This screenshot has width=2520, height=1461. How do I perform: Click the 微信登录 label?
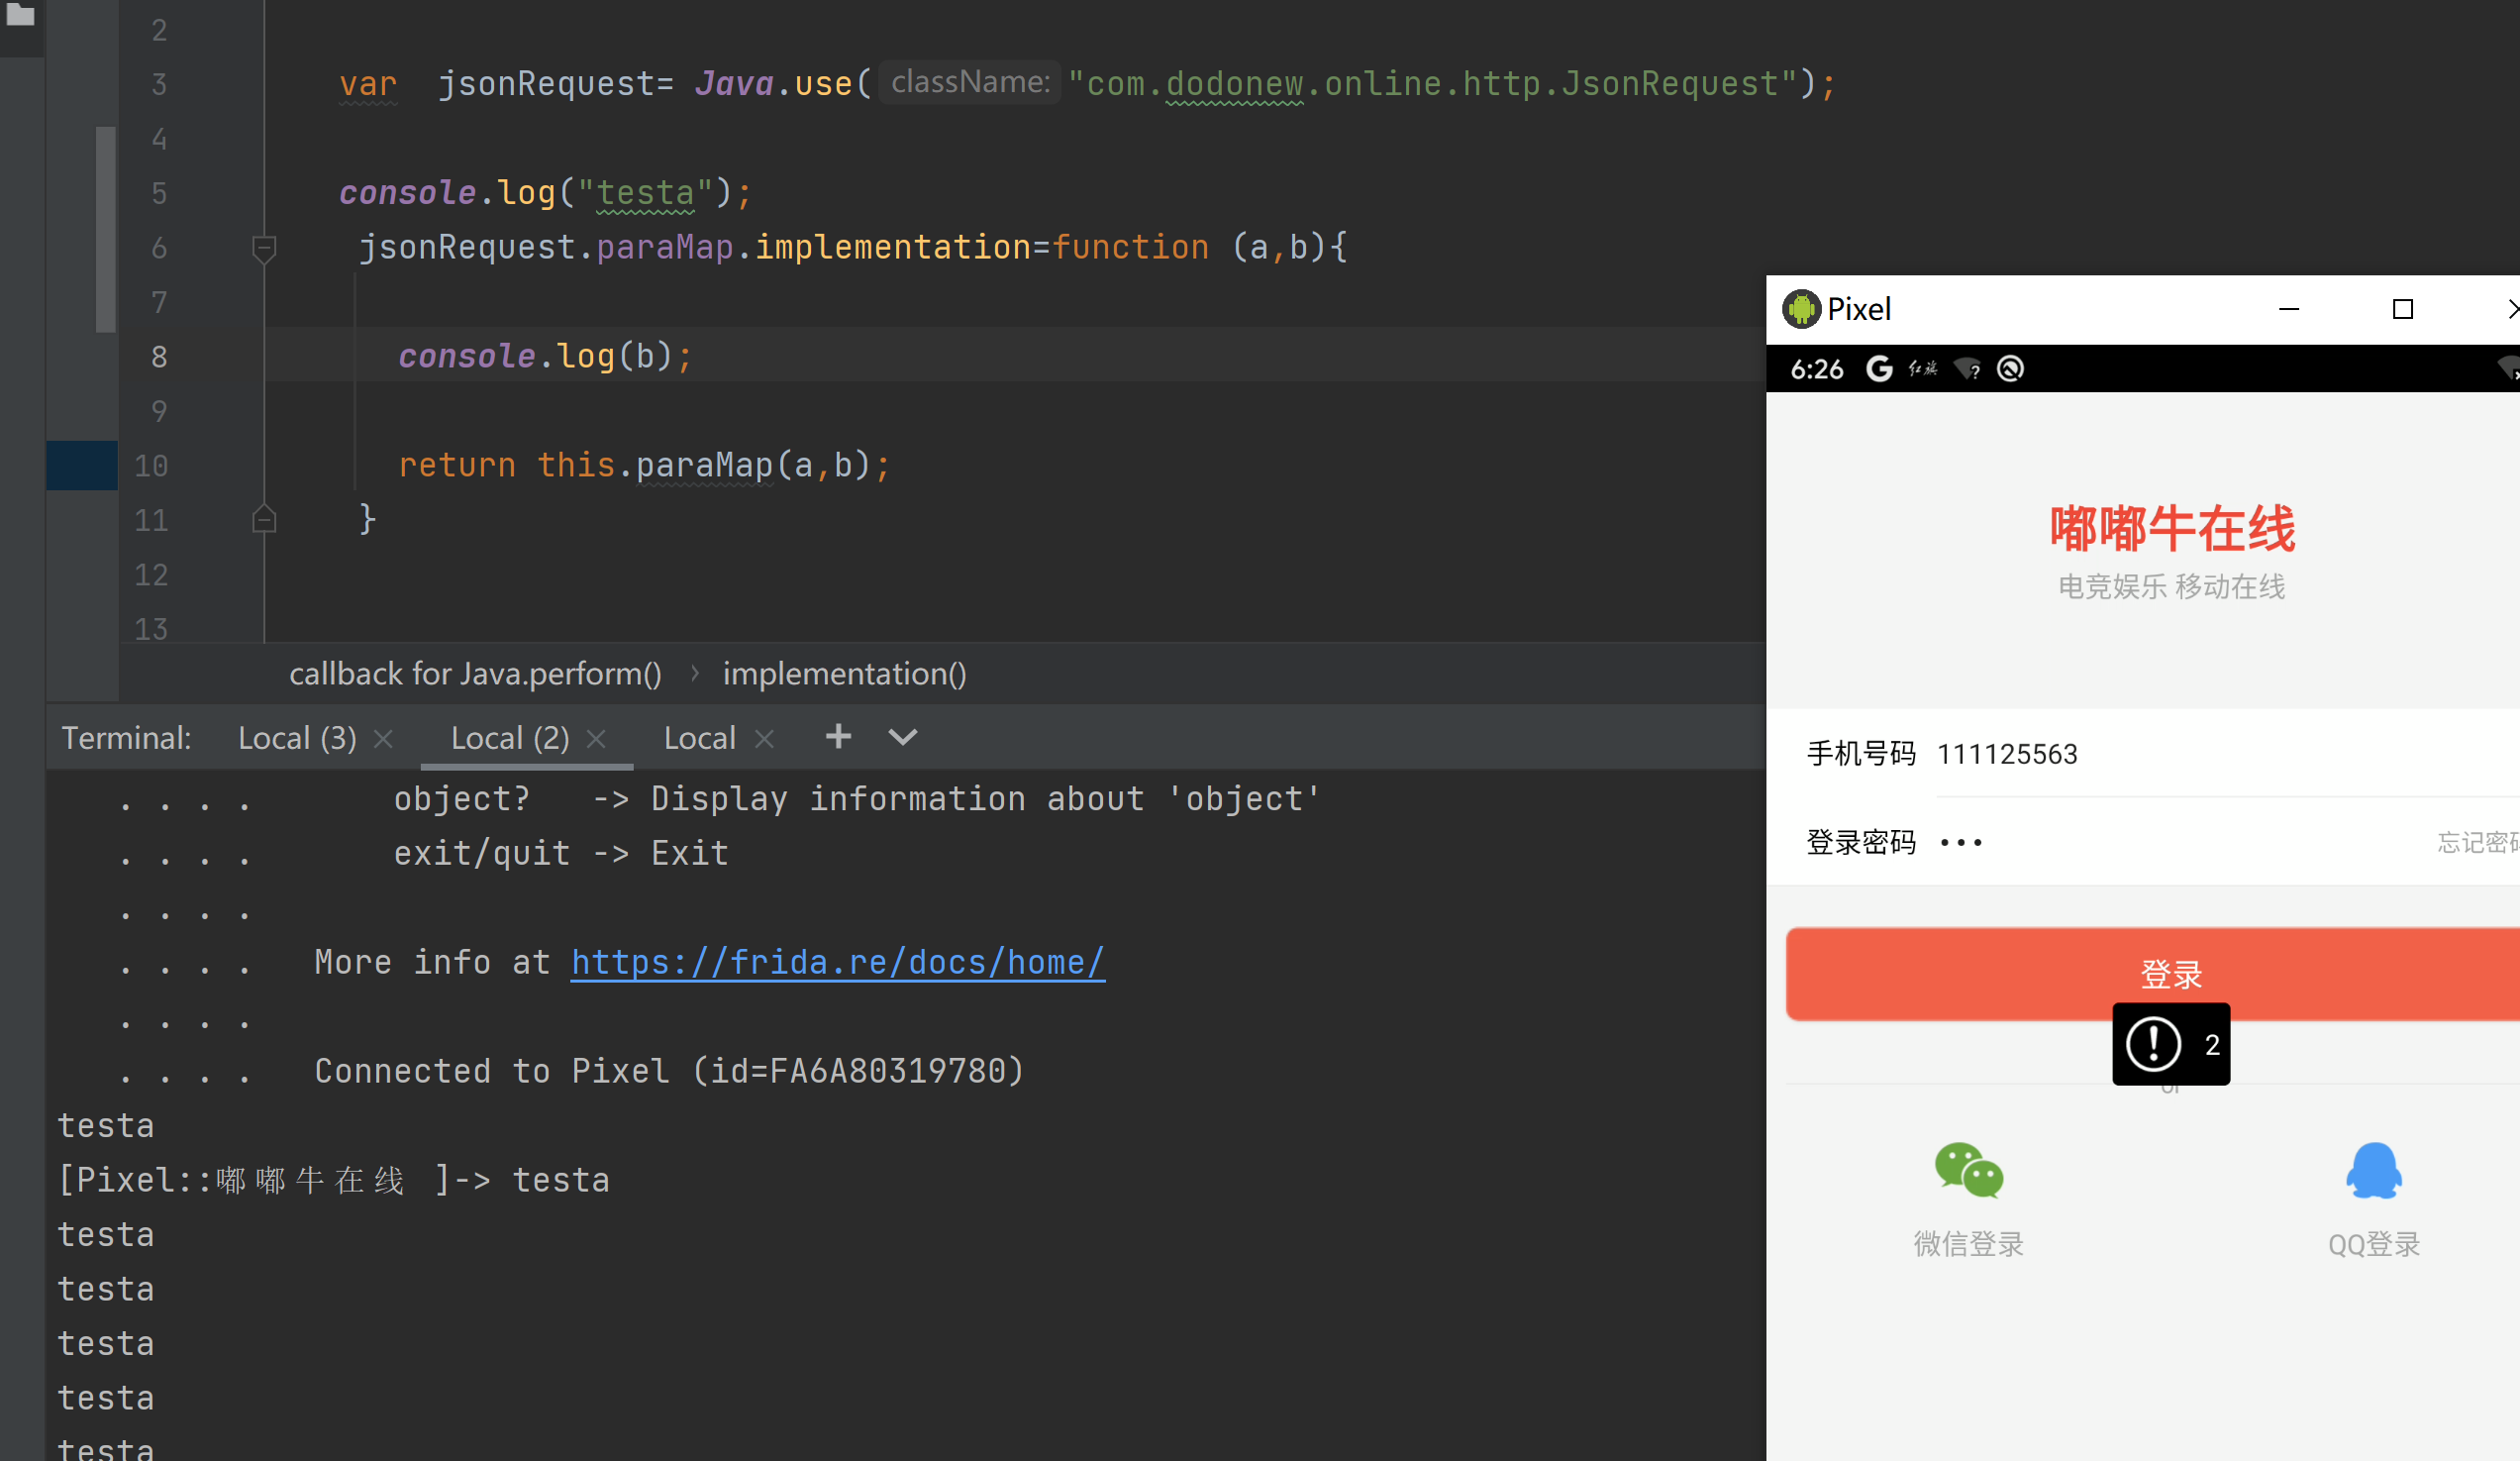pyautogui.click(x=1969, y=1244)
